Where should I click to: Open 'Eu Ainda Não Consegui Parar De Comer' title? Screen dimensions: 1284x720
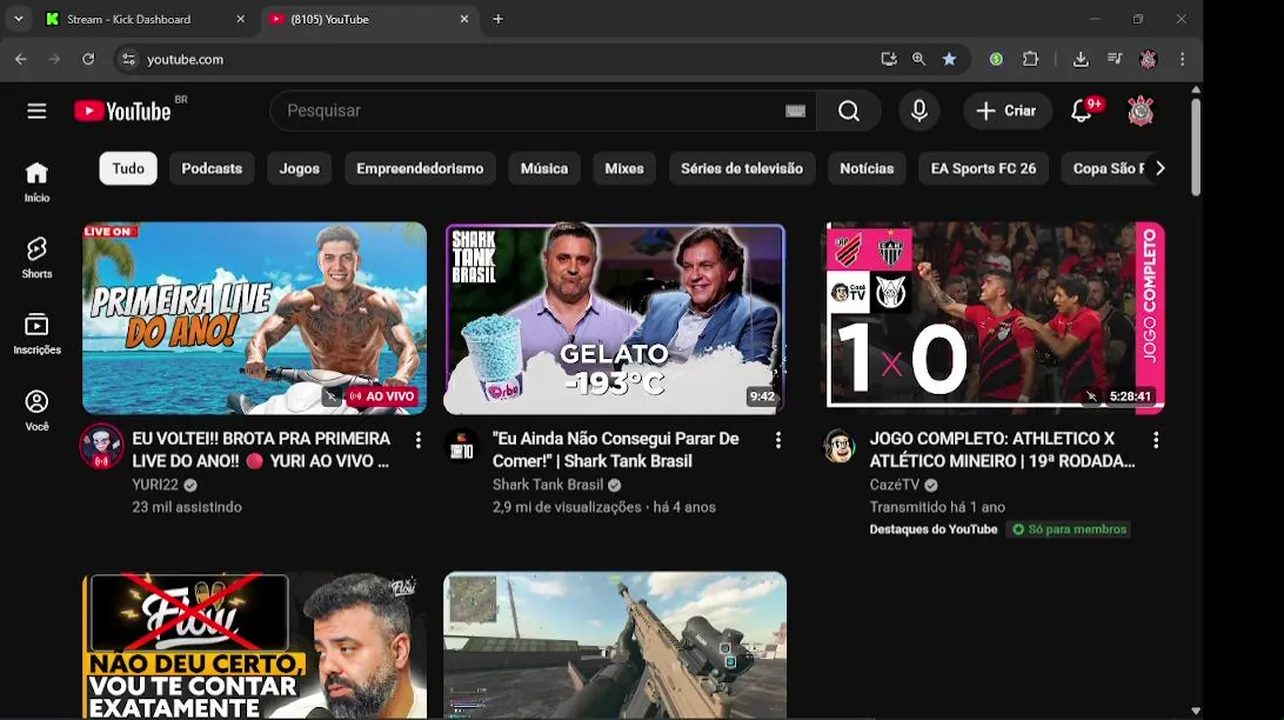coord(616,450)
